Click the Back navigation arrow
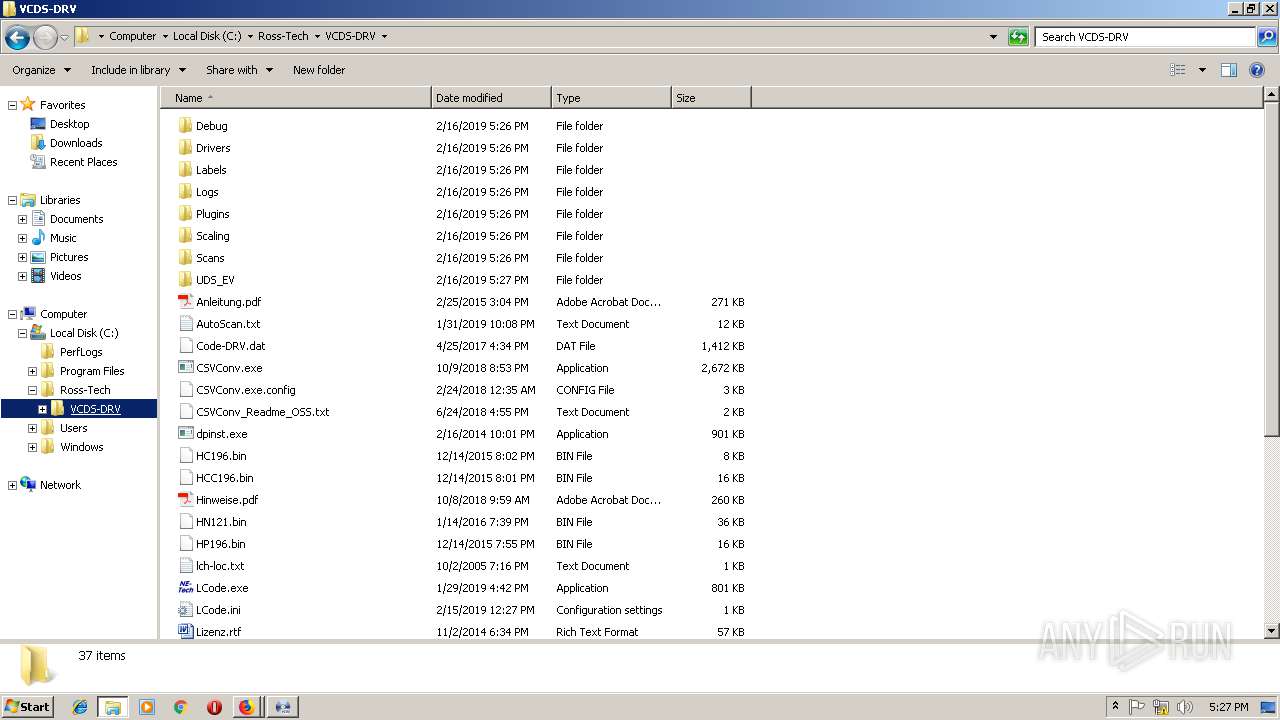 tap(17, 37)
